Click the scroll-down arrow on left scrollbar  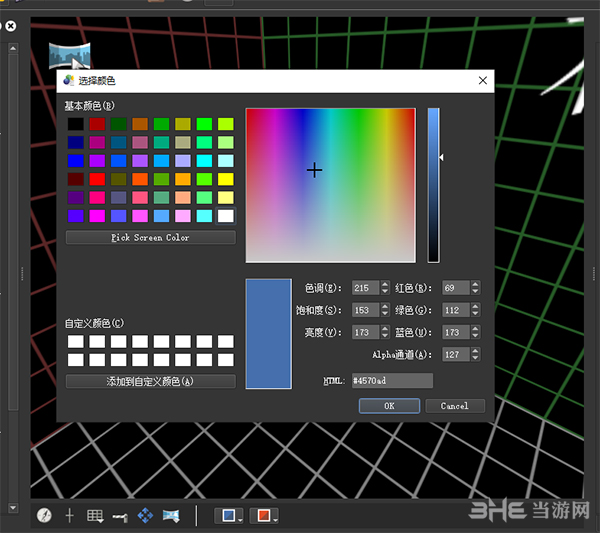coord(13,508)
